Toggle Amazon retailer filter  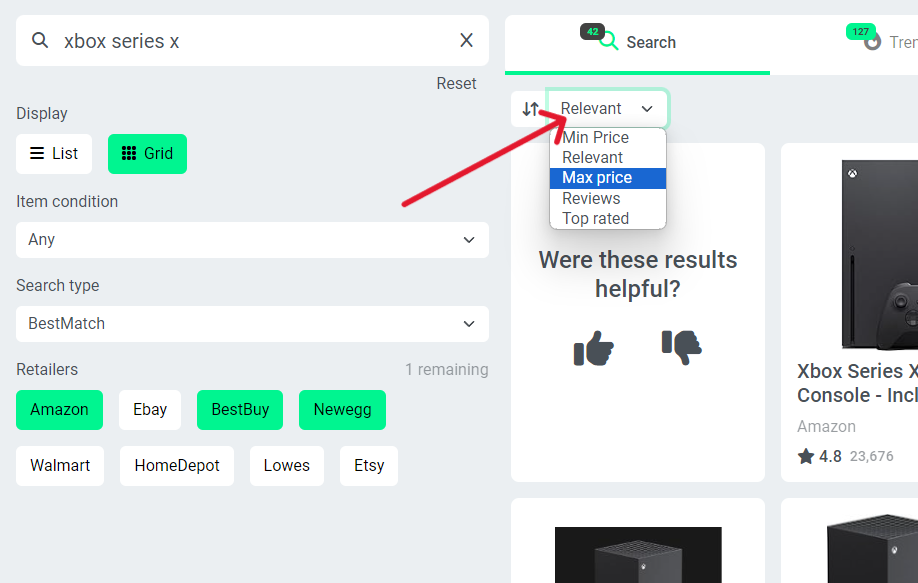[x=59, y=410]
